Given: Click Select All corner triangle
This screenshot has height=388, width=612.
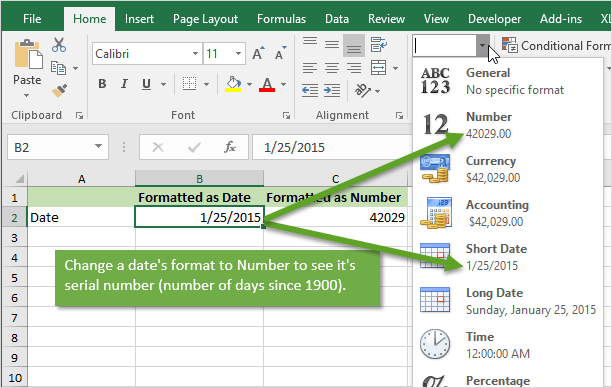Looking at the screenshot, I should [x=19, y=179].
